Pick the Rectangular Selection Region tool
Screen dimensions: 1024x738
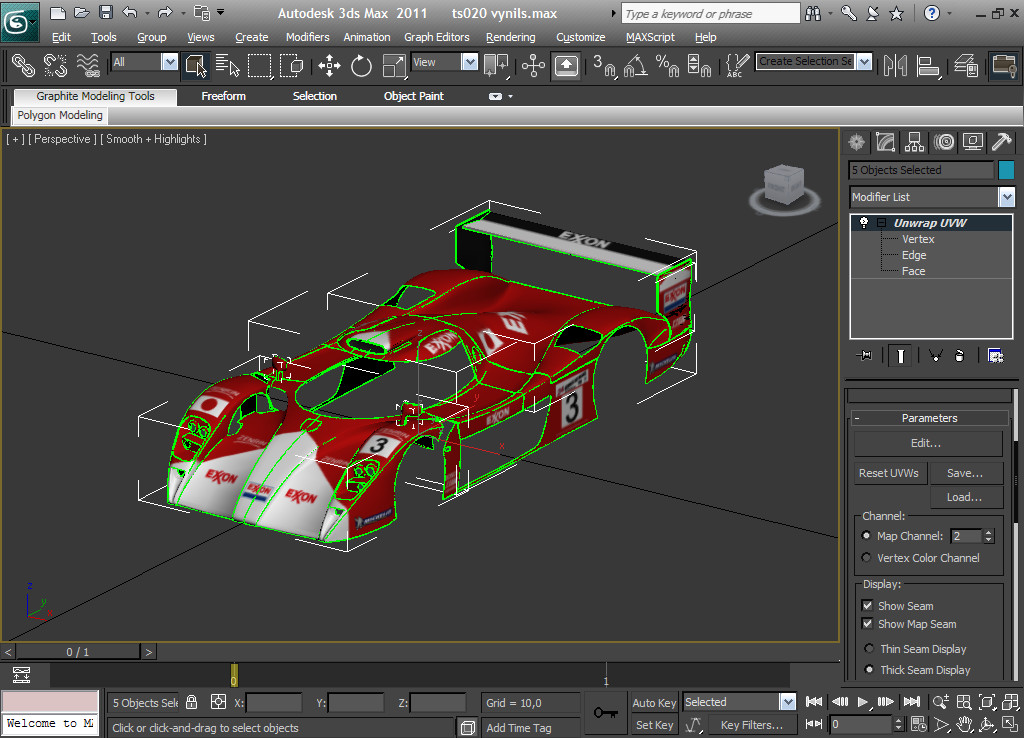pyautogui.click(x=259, y=65)
